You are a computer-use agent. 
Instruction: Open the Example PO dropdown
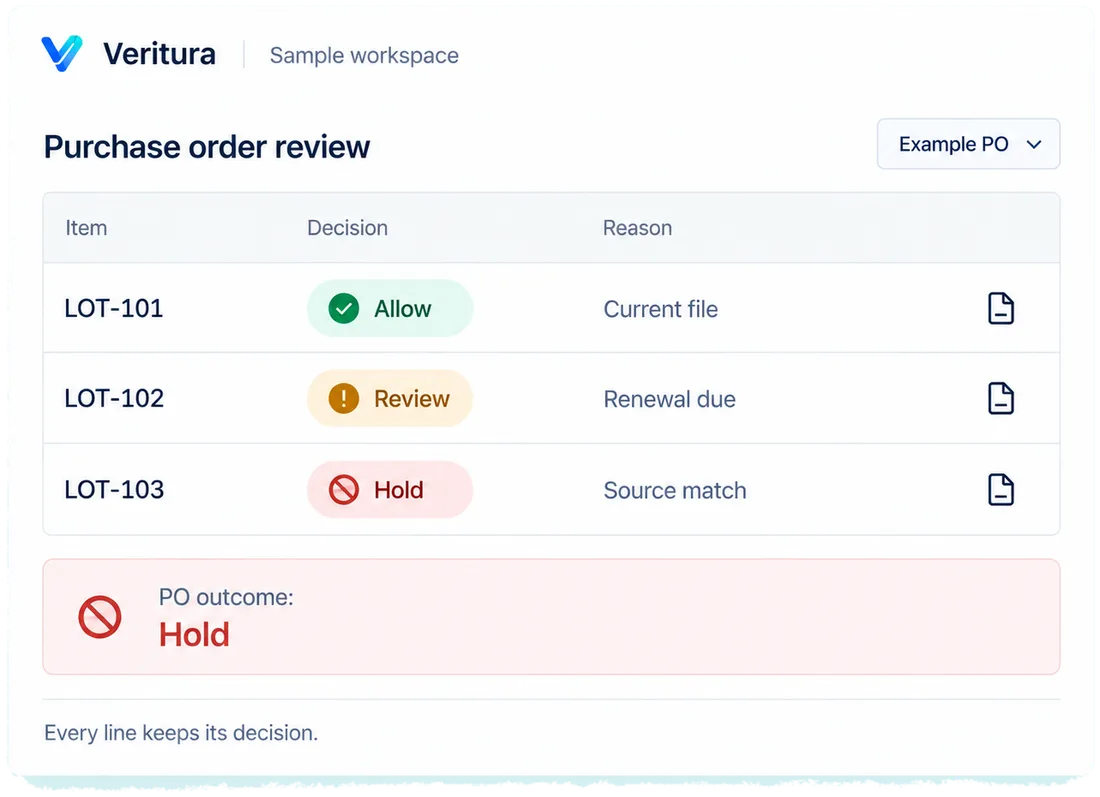click(968, 144)
